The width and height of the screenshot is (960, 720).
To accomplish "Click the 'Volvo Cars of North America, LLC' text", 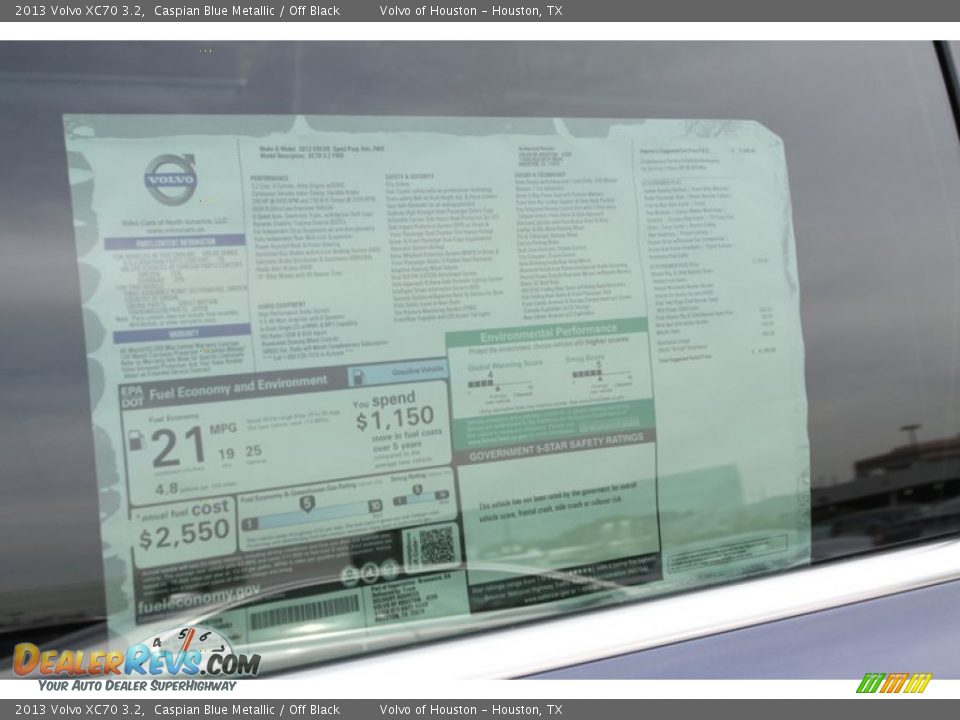I will 174,222.
